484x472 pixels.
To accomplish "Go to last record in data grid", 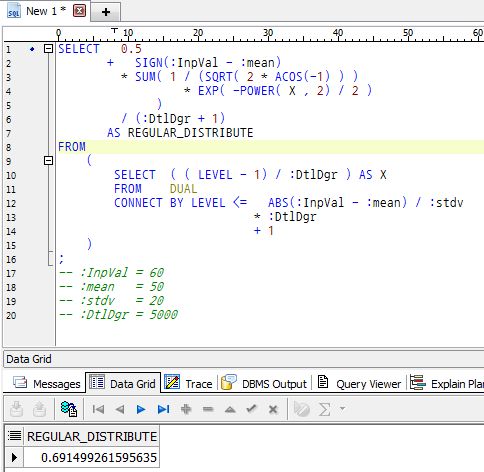I will 163,409.
